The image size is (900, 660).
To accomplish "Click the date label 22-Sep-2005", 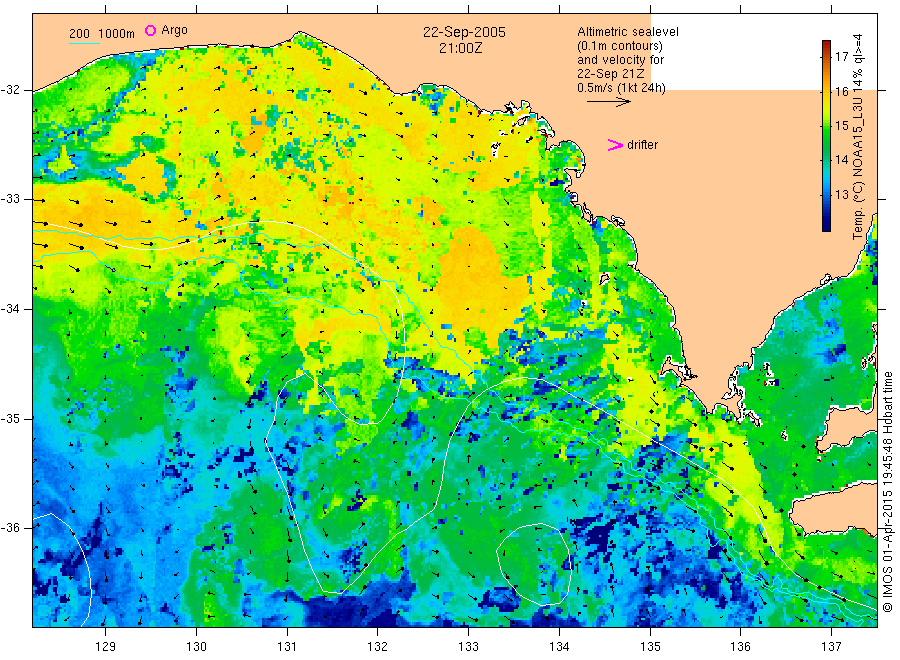I will pos(464,32).
